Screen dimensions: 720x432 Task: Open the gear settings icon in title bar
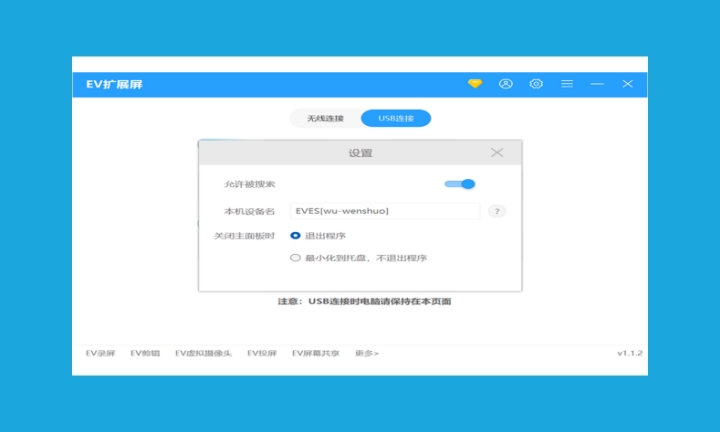click(536, 84)
